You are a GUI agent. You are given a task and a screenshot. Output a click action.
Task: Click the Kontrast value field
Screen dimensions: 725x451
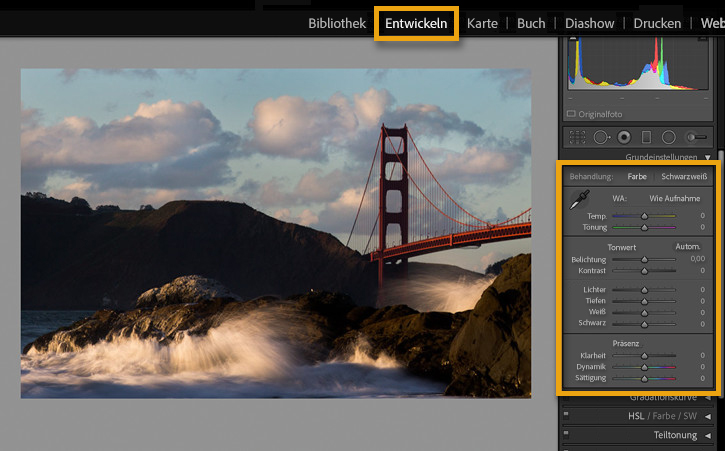[702, 270]
